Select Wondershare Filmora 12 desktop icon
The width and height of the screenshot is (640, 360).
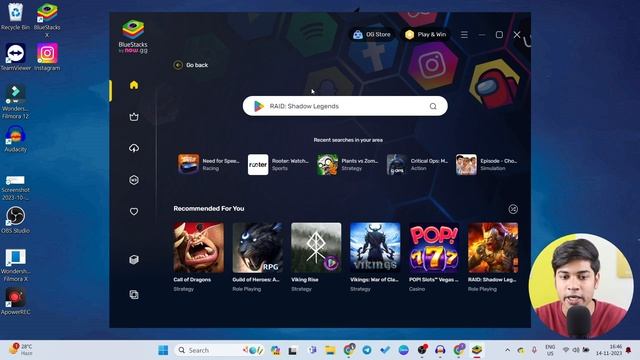(x=16, y=102)
